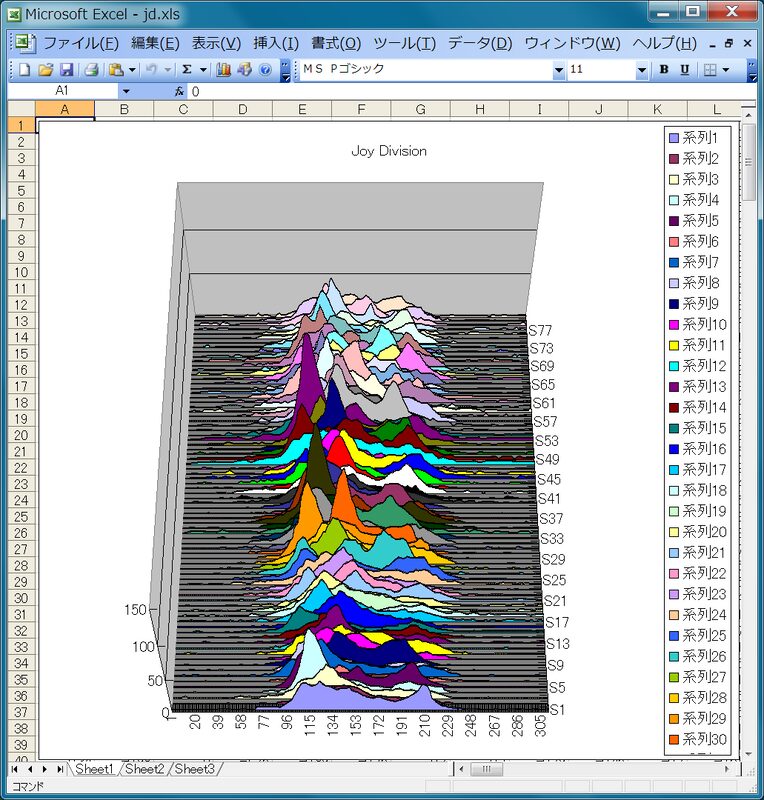Jump to the first sheet tab
The image size is (764, 800).
pyautogui.click(x=15, y=769)
